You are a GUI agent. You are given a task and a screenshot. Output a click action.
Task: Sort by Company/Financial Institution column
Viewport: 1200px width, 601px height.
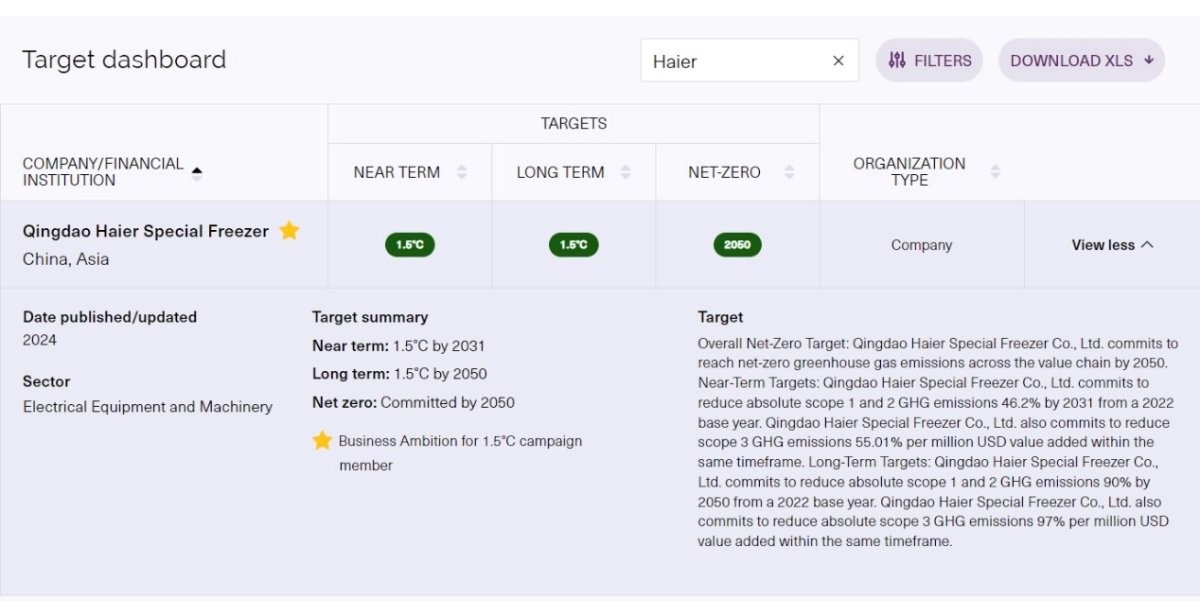coord(196,172)
